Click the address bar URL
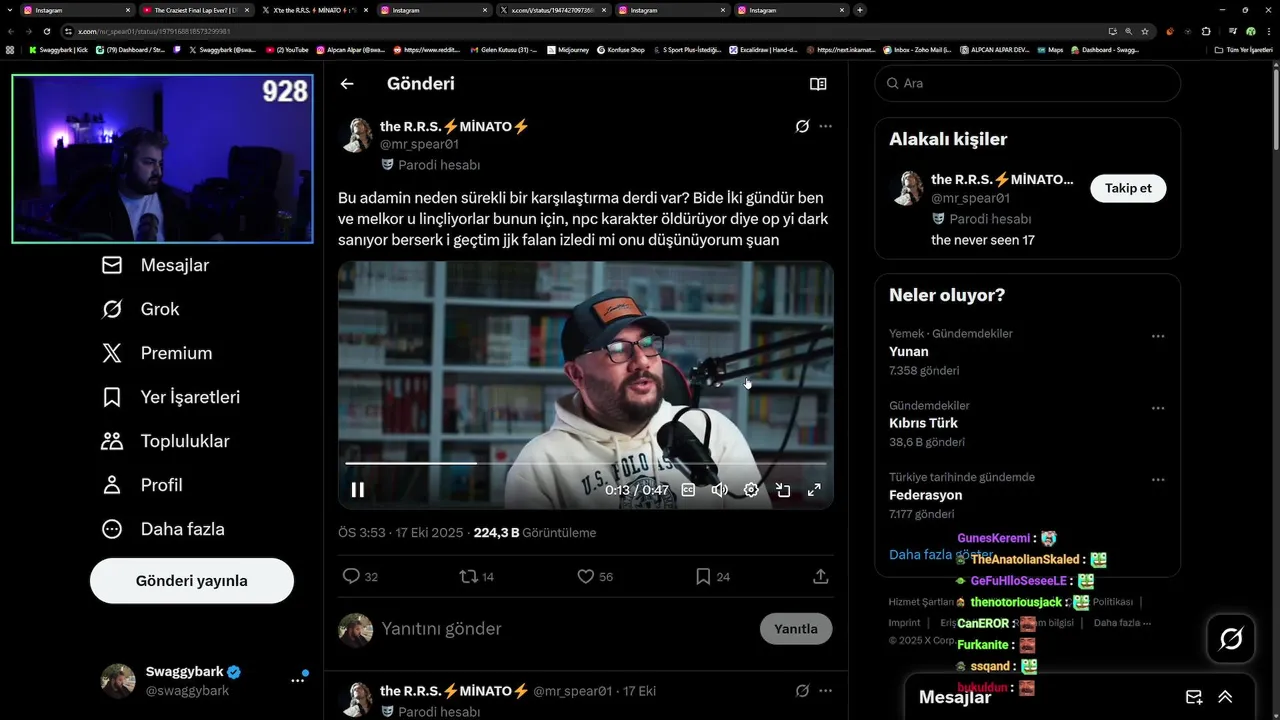The image size is (1280, 720). click(x=154, y=31)
